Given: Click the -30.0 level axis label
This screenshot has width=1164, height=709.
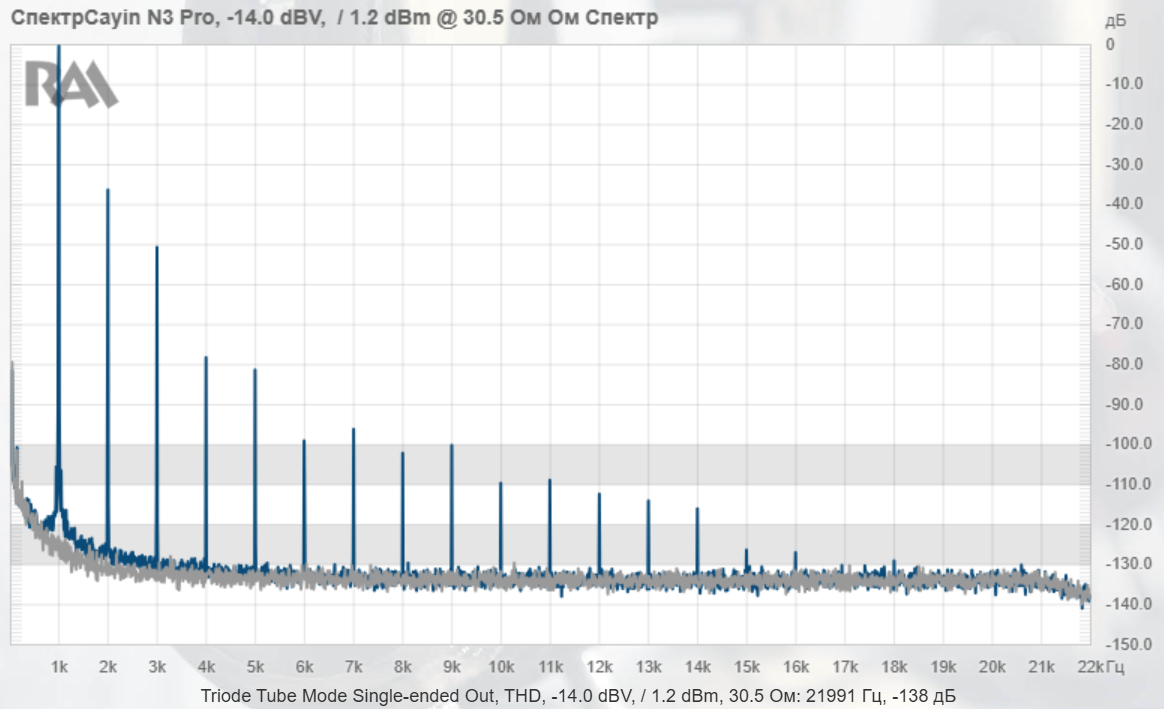Looking at the screenshot, I should [x=1124, y=164].
